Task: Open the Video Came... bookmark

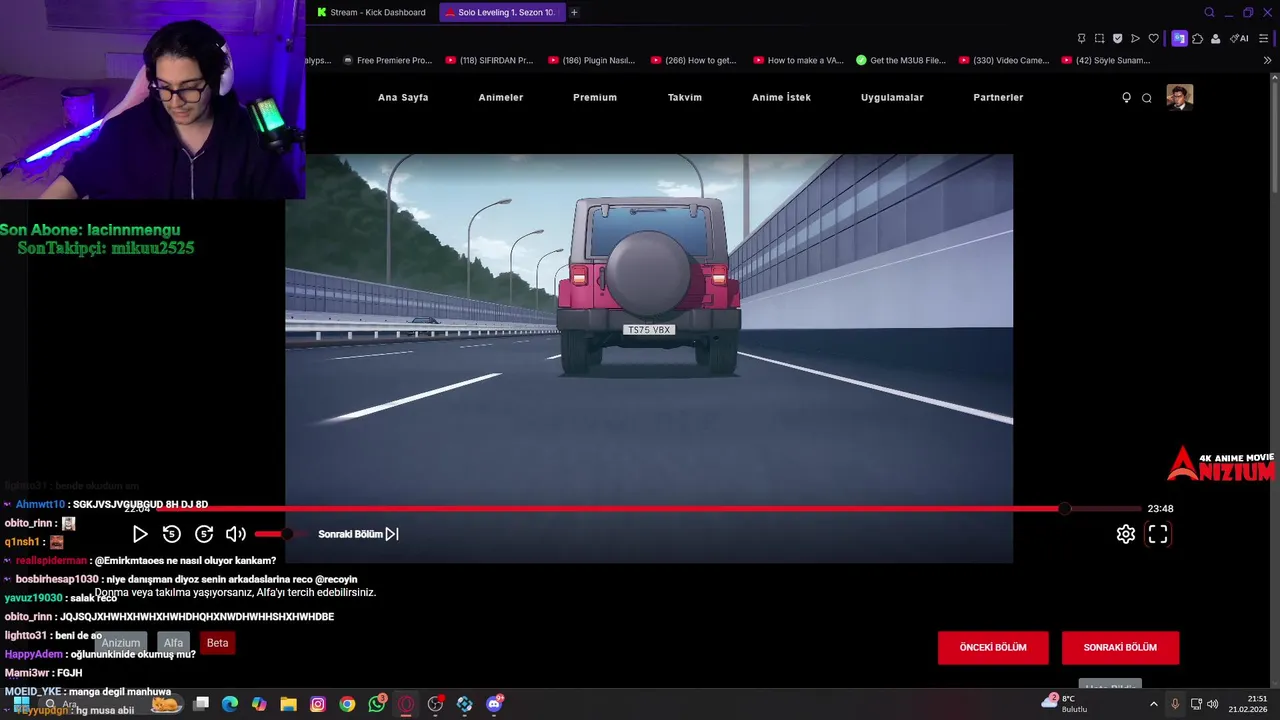Action: coord(1004,60)
